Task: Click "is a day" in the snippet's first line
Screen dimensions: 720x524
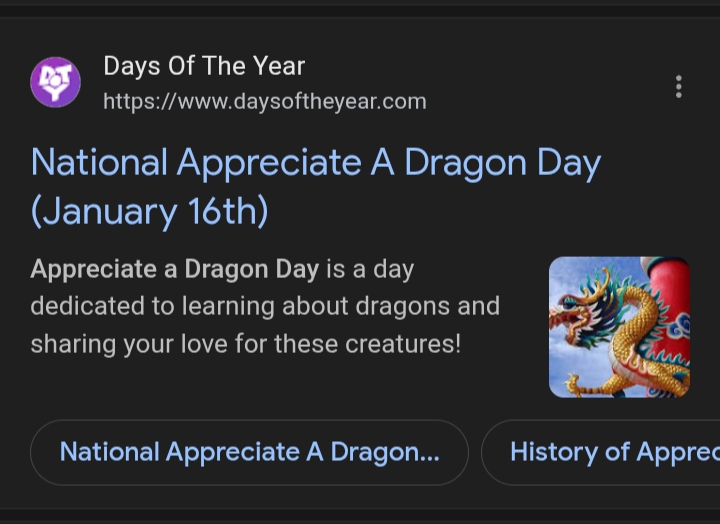Action: [369, 269]
